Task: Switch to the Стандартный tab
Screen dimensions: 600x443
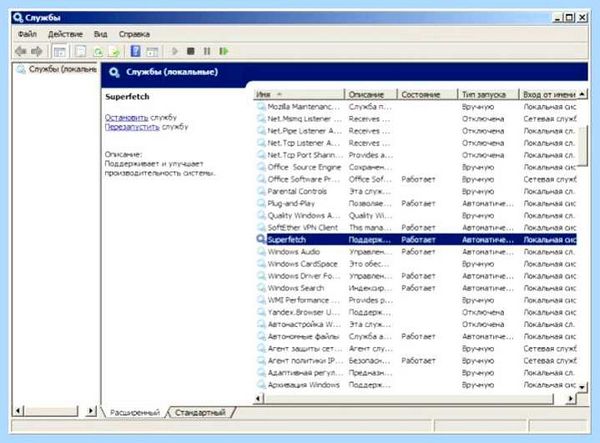Action: pyautogui.click(x=200, y=412)
